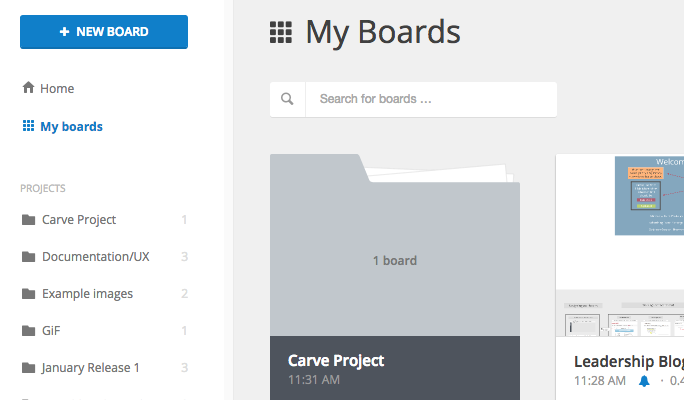Click the Documentation/UX folder icon
This screenshot has height=400, width=684.
(28, 256)
